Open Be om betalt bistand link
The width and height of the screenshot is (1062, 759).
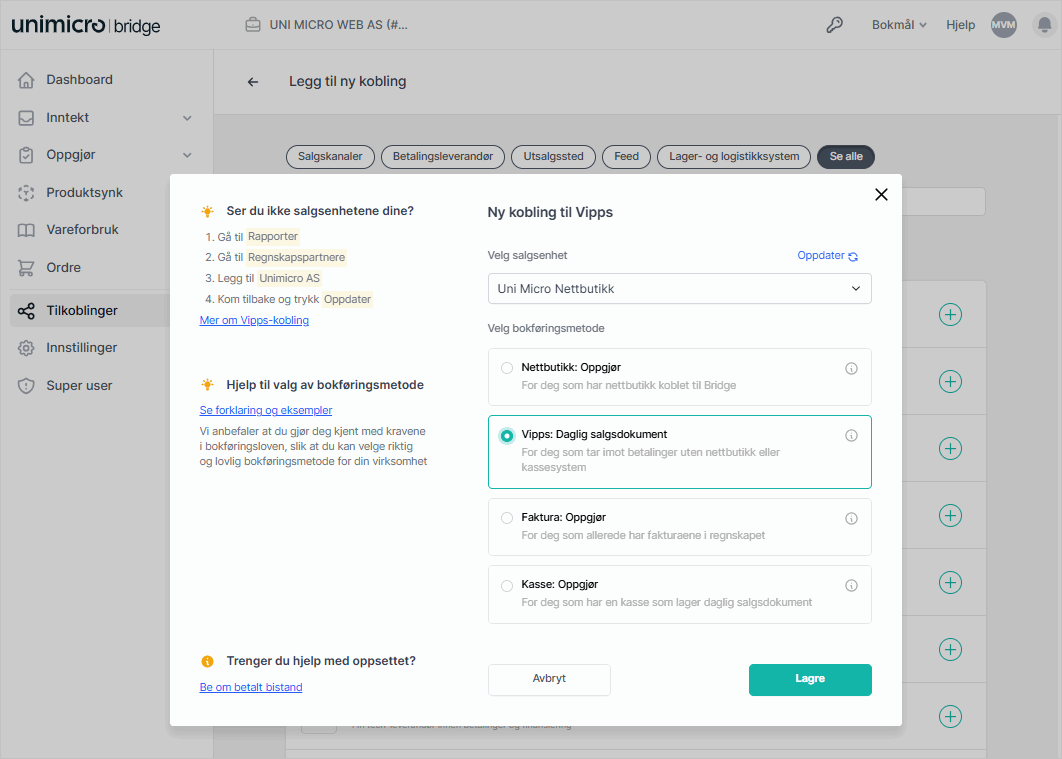251,687
